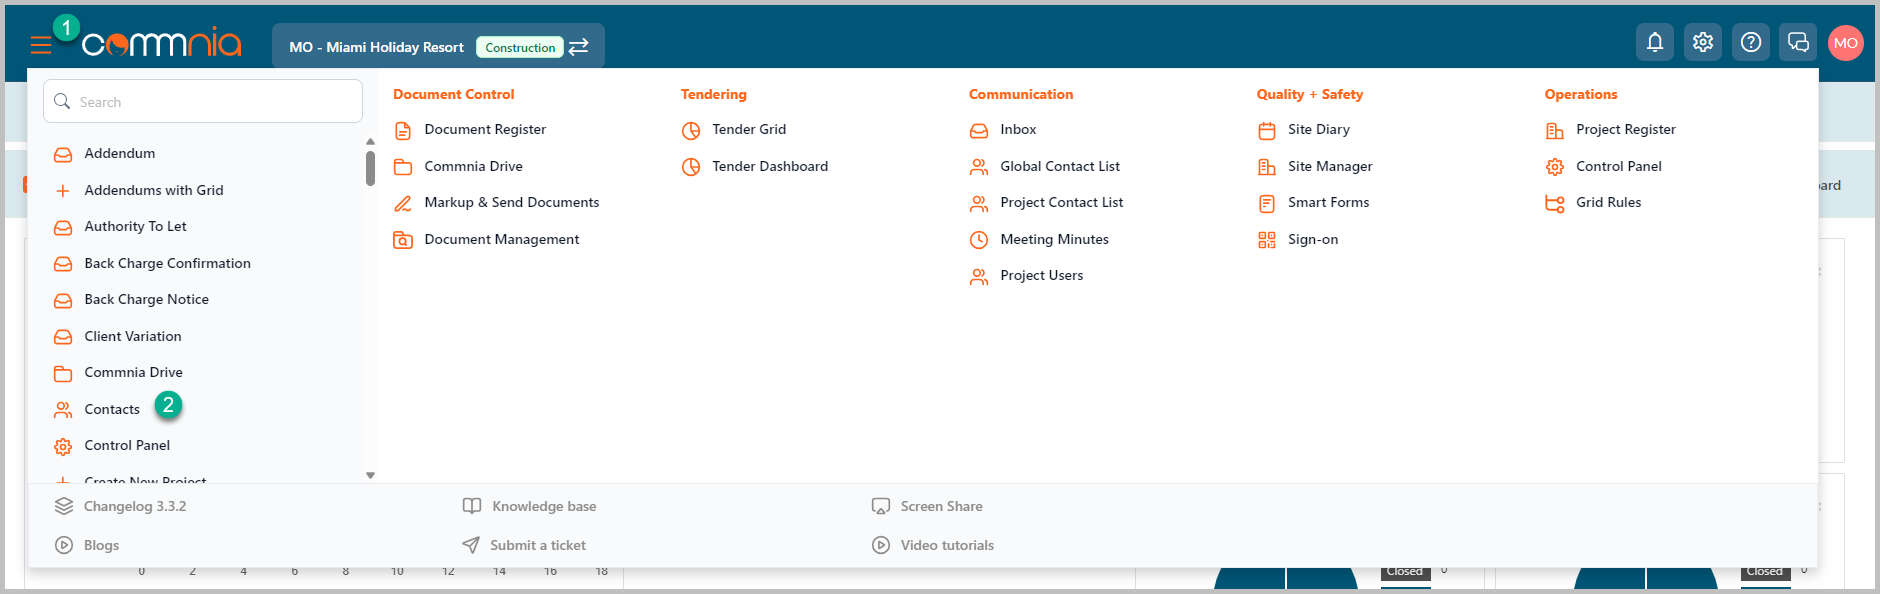Viewport: 1880px width, 594px height.
Task: Click inside the Search menu field
Action: (203, 101)
